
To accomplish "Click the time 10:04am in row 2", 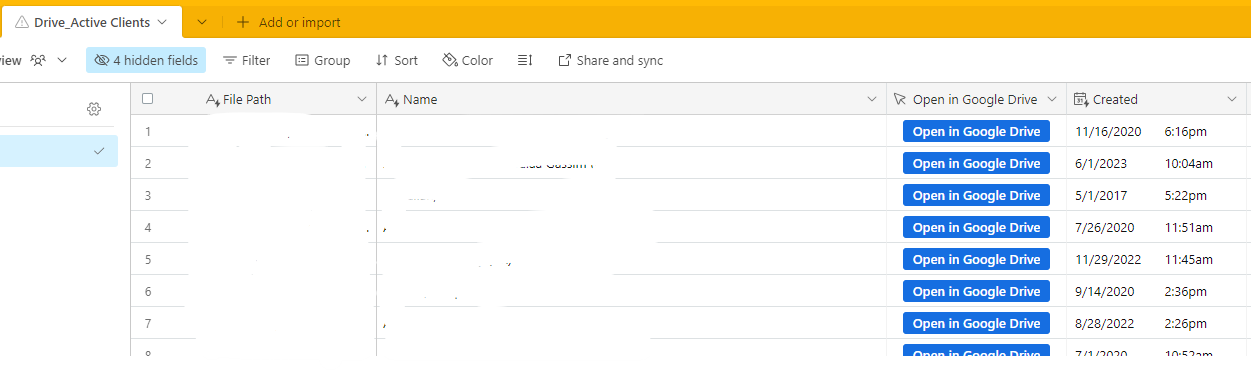I will tap(1189, 163).
